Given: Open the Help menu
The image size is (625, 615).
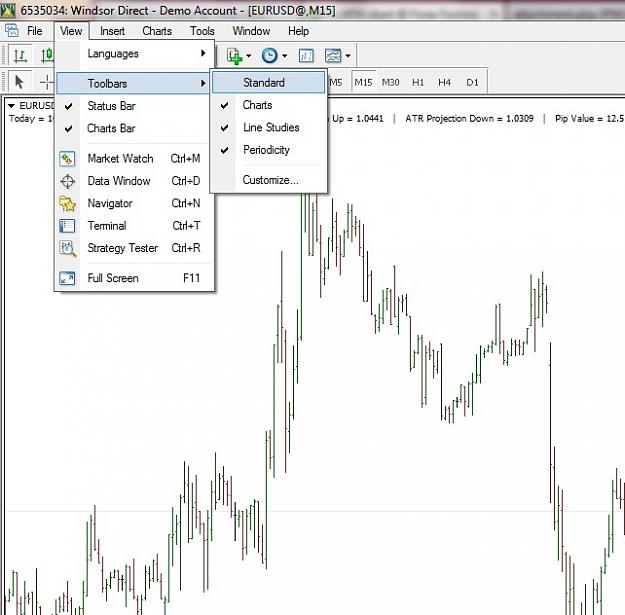Looking at the screenshot, I should point(298,31).
